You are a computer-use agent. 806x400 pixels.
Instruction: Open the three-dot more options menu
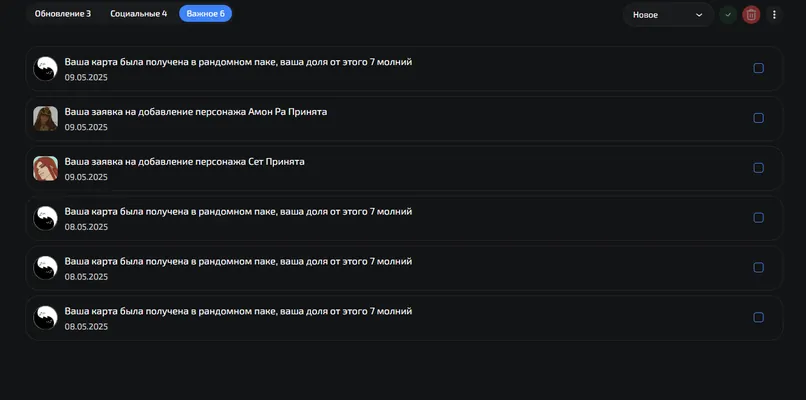coord(774,15)
